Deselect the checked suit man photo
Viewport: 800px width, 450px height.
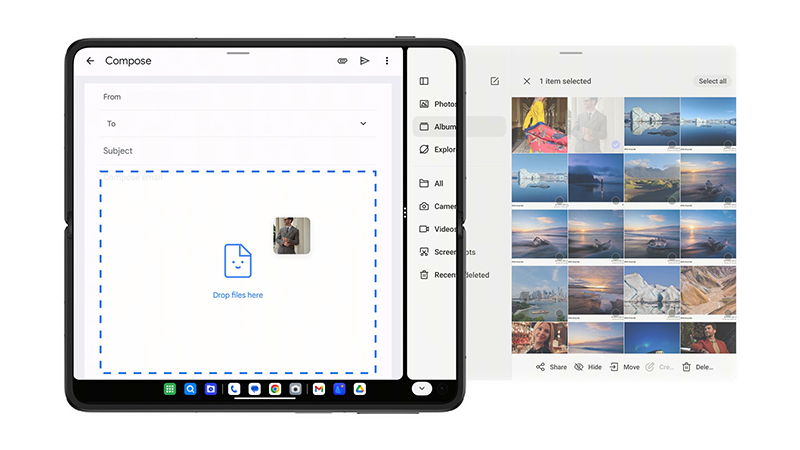[596, 124]
